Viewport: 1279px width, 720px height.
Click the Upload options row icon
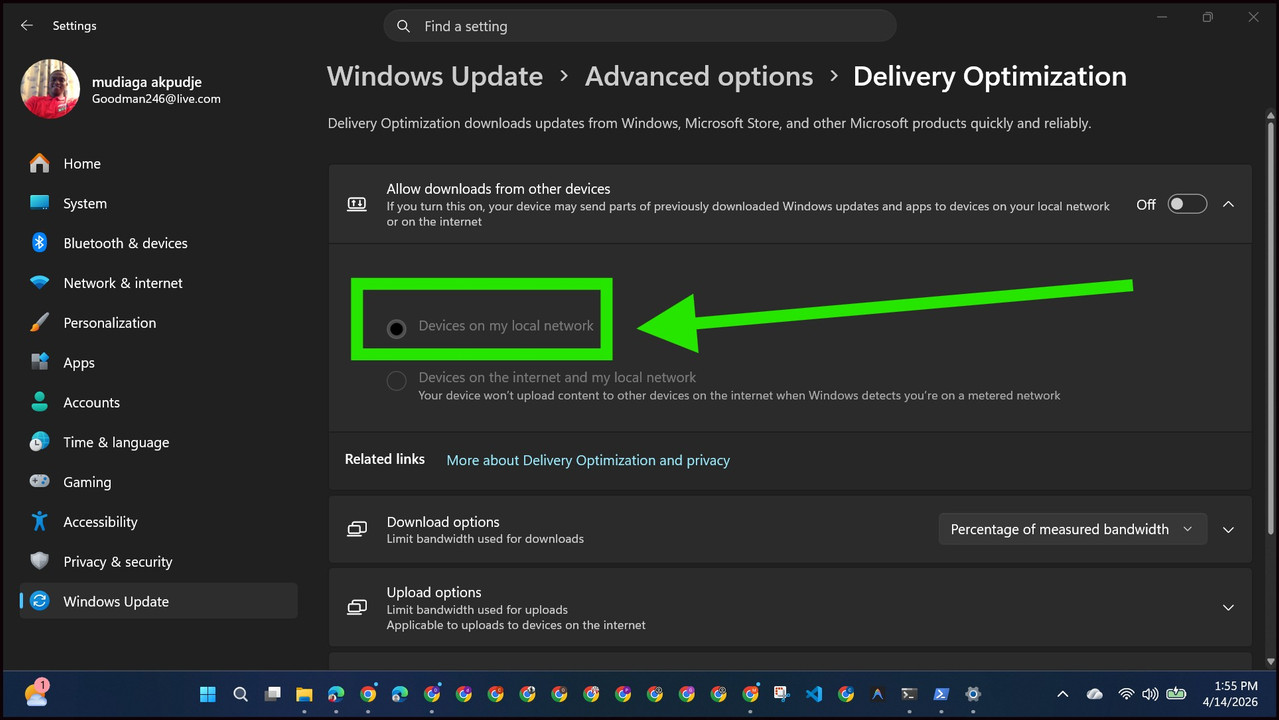pyautogui.click(x=357, y=607)
